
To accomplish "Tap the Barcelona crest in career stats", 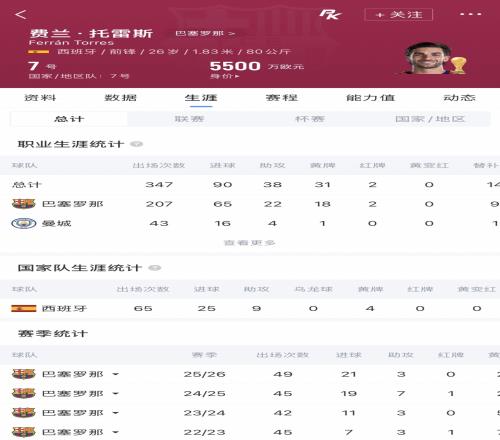I will tap(24, 204).
